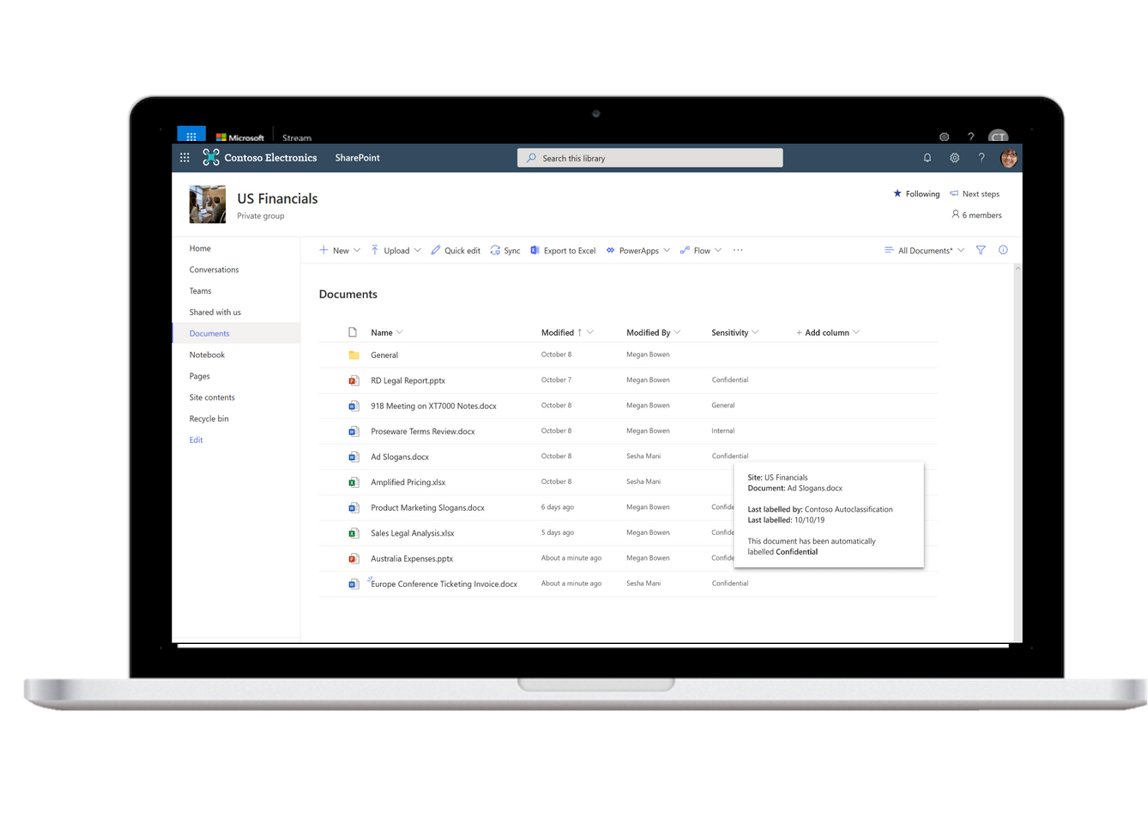Click the PowerPoint icon for RD Legal Report
The height and width of the screenshot is (821, 1148).
pos(354,381)
